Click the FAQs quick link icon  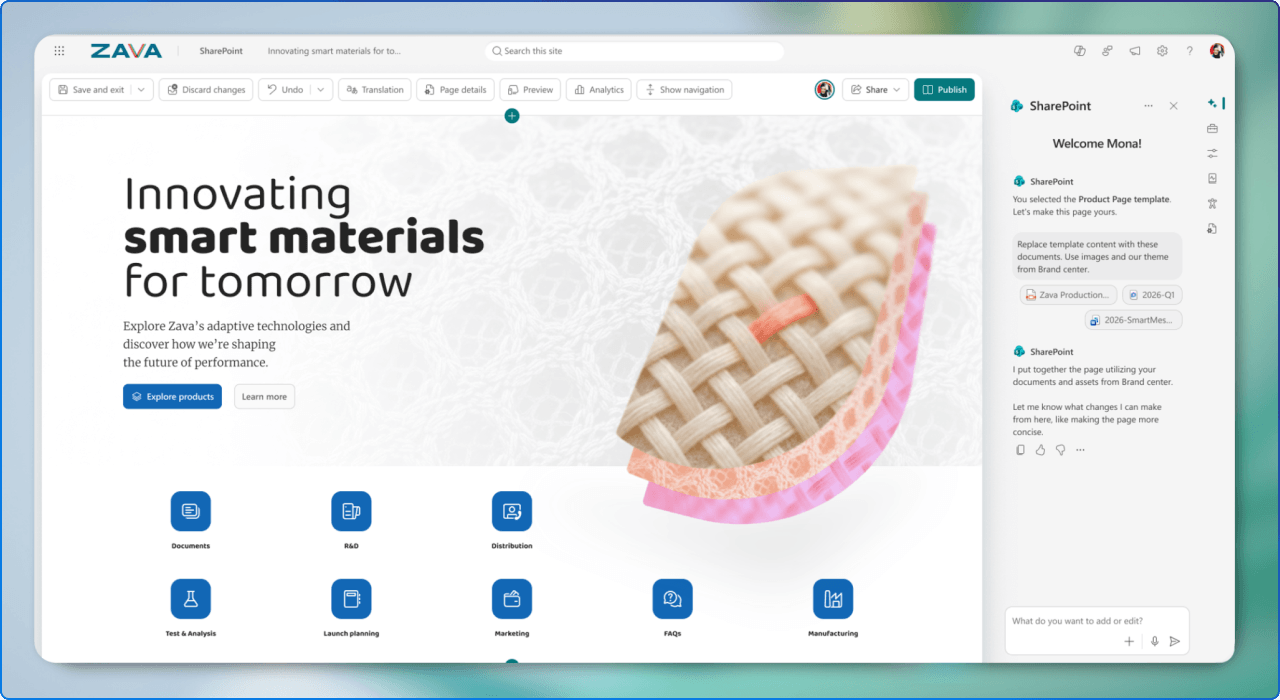672,599
